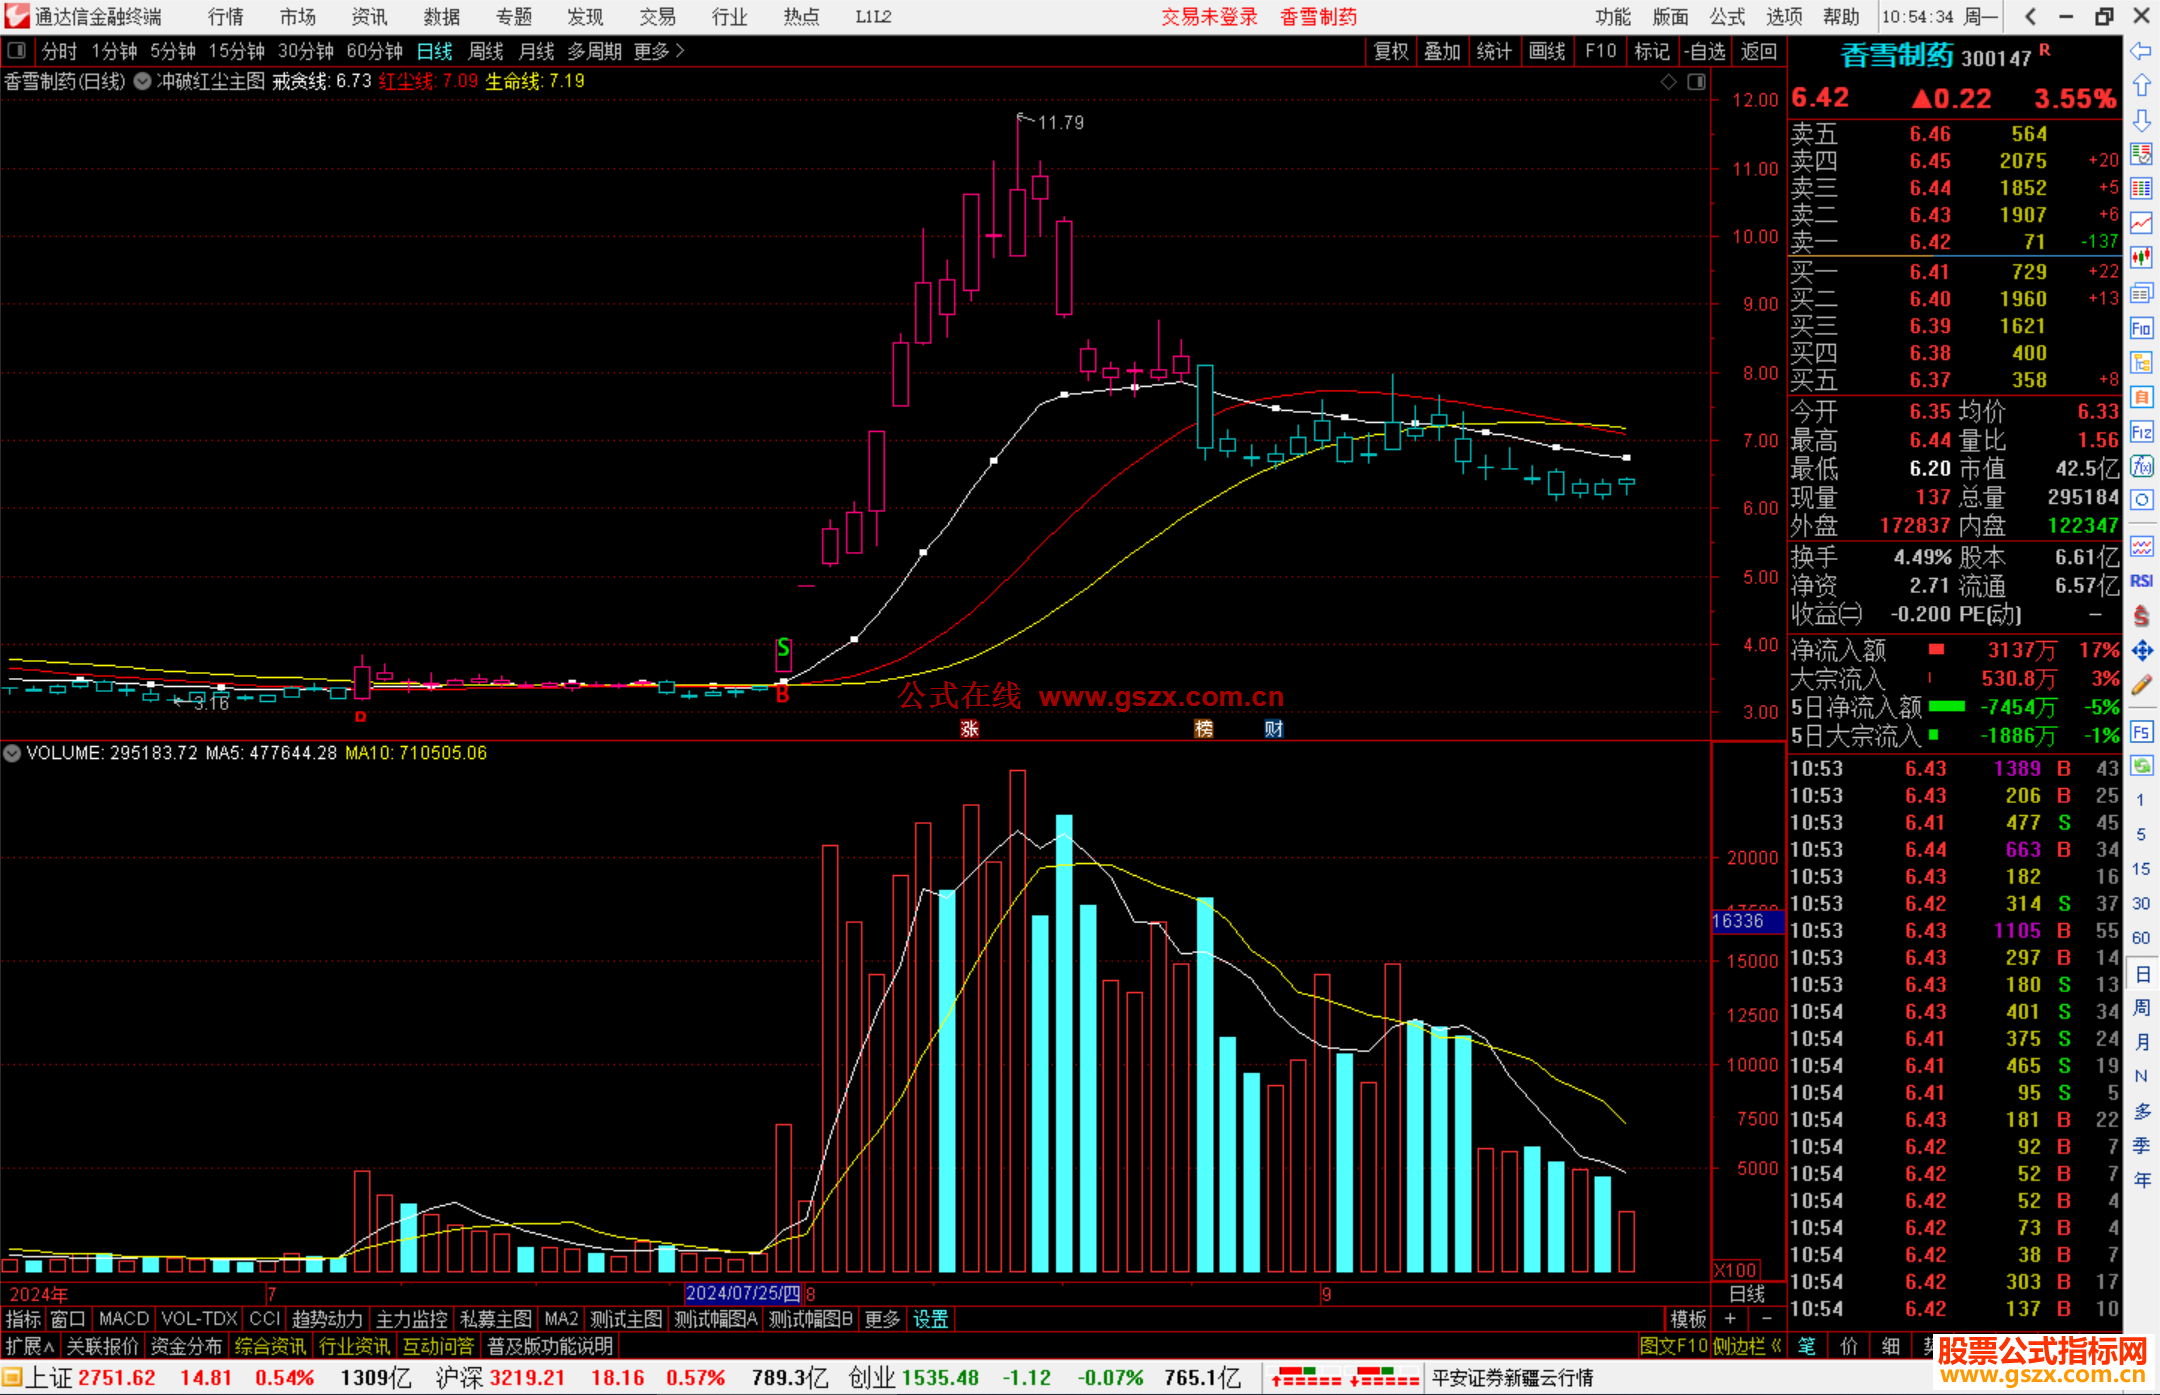
Task: Click the 16336 volume level marker
Action: pos(1747,921)
